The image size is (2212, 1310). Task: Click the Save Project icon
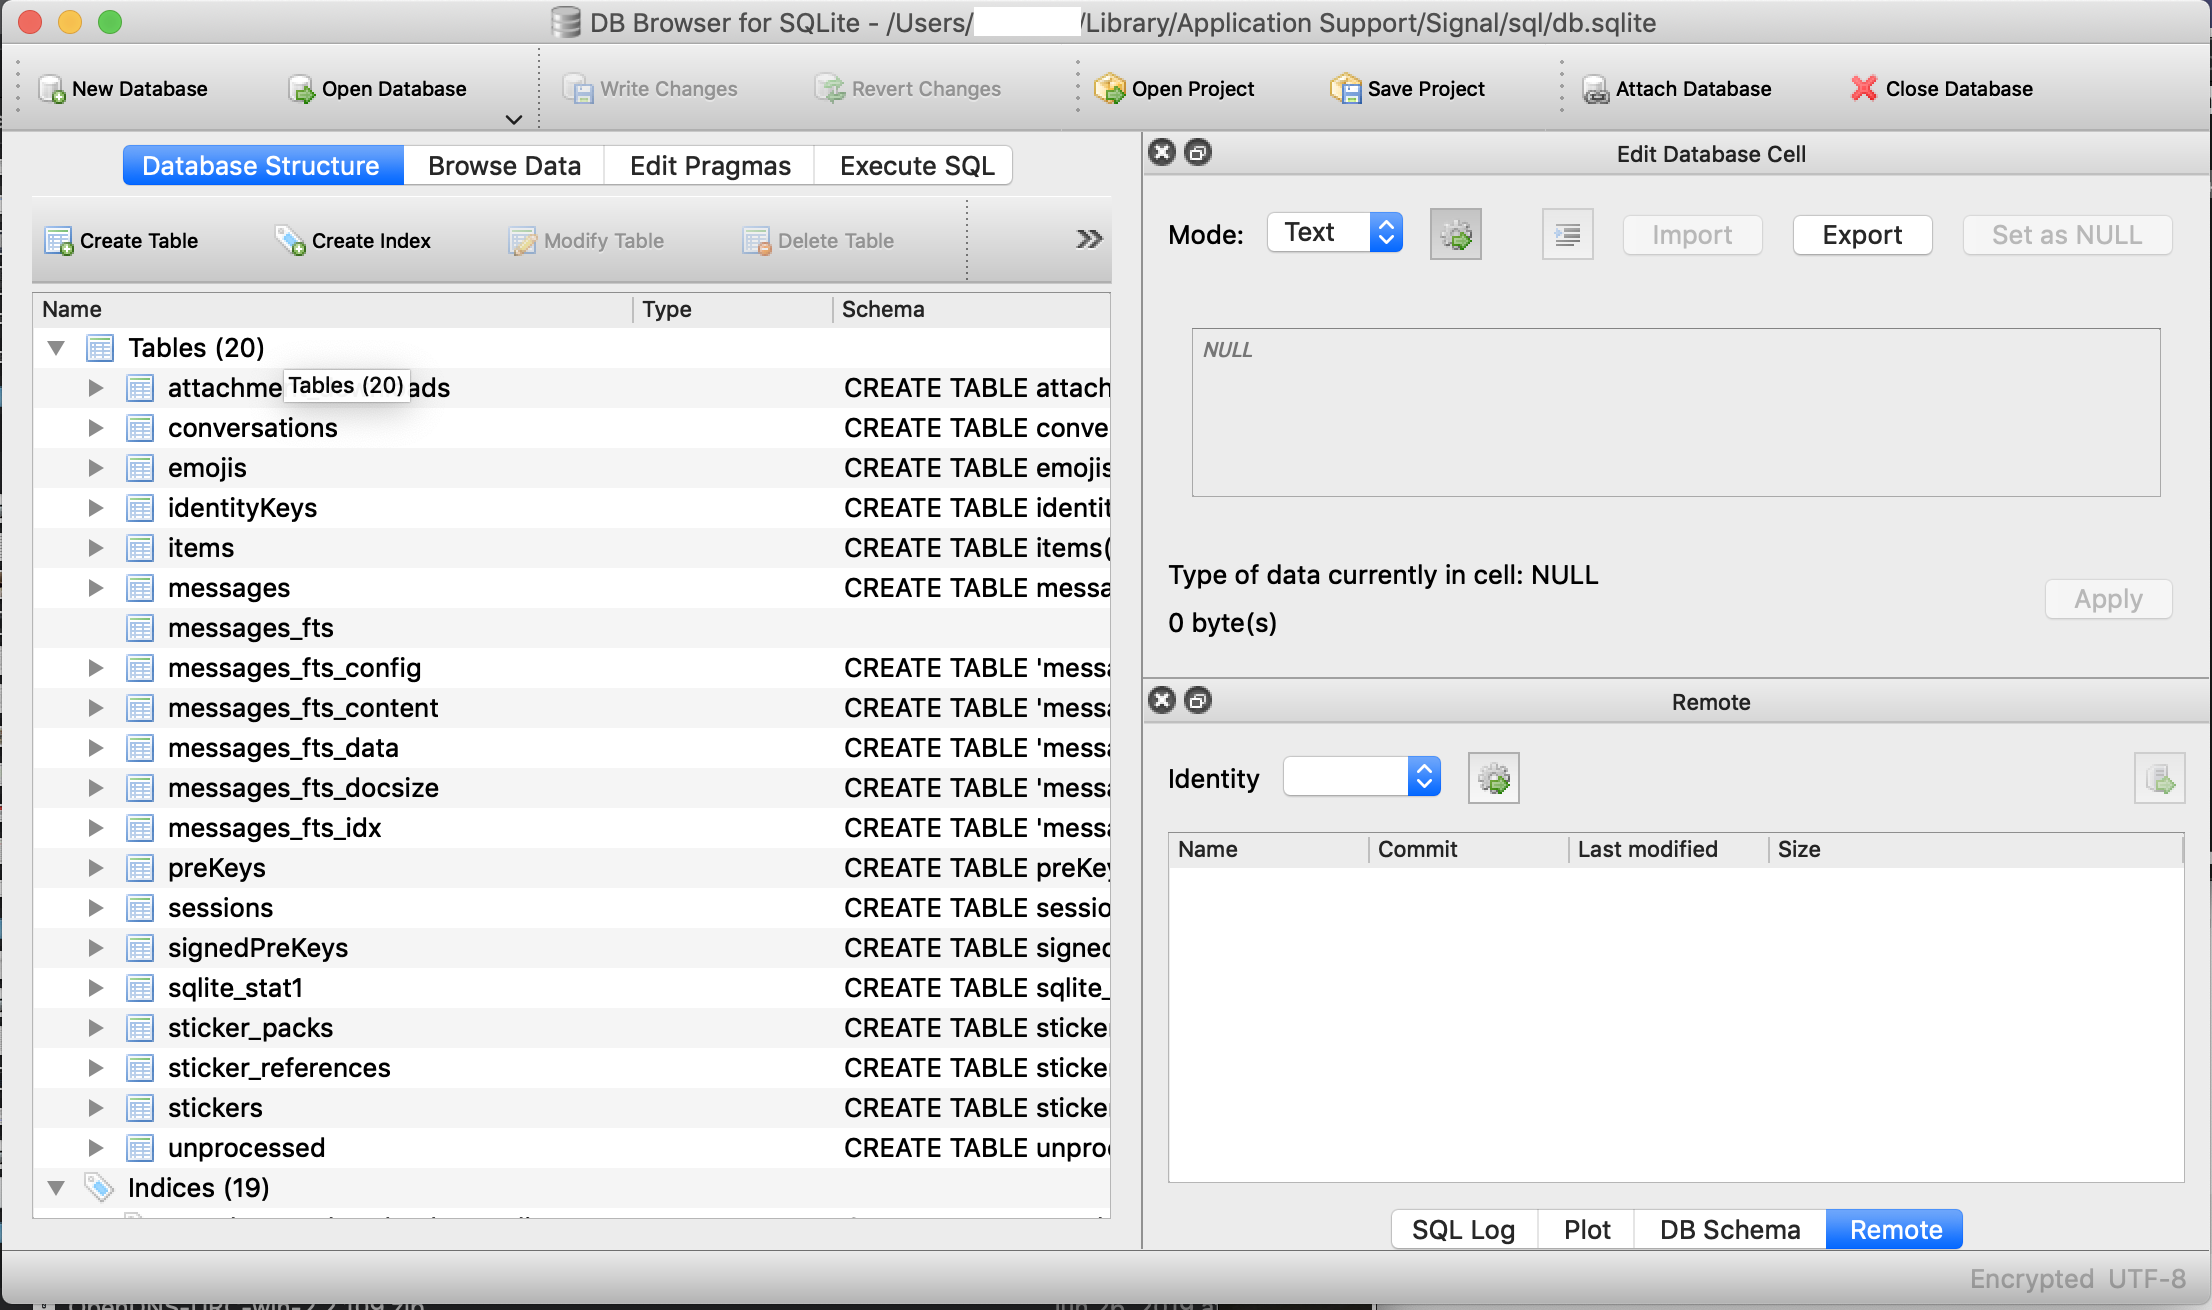pyautogui.click(x=1345, y=89)
